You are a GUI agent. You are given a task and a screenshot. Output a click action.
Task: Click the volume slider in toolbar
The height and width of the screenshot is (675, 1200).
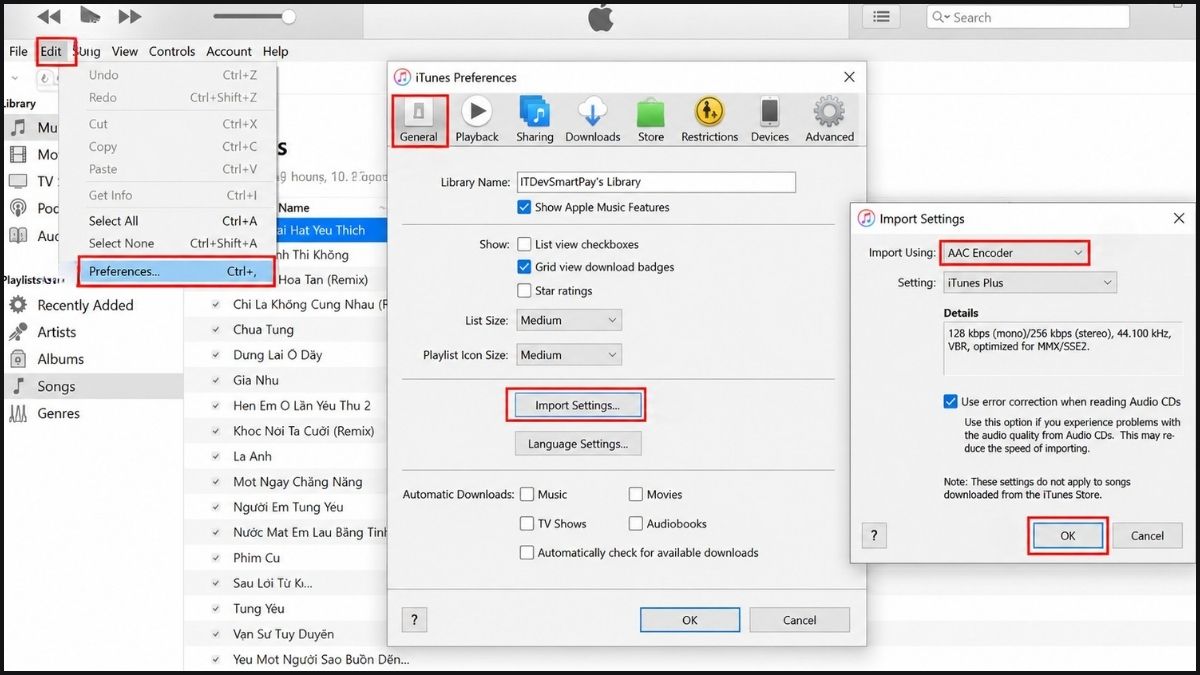254,16
